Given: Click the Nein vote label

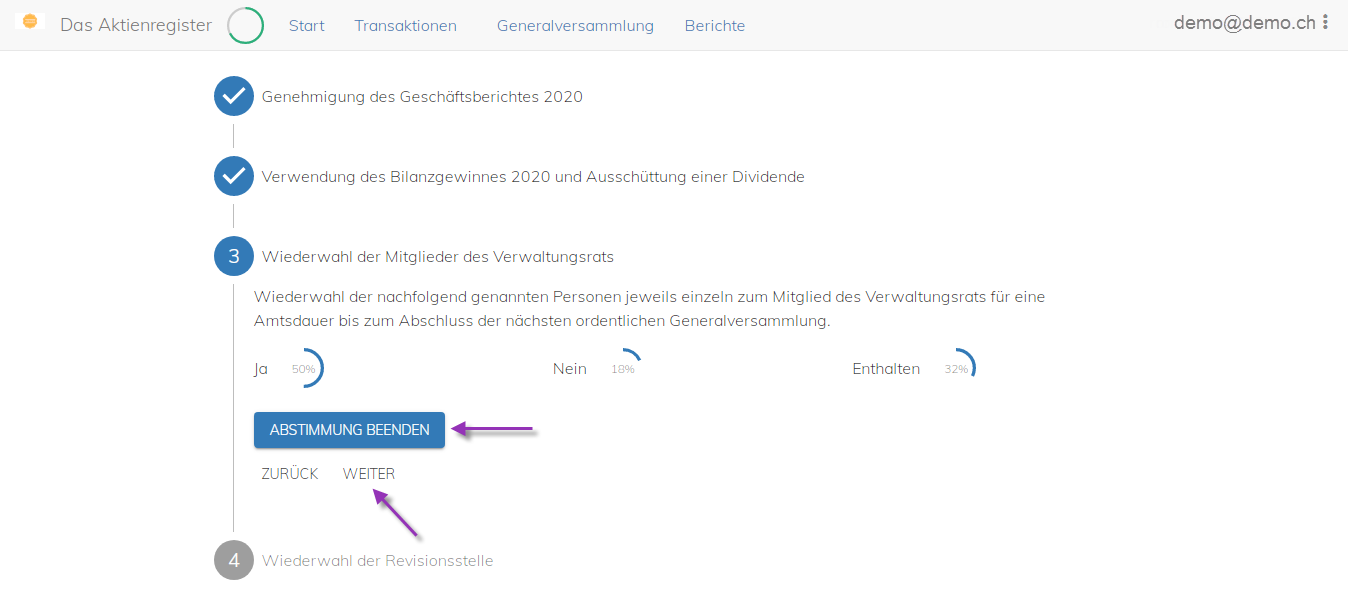Looking at the screenshot, I should coord(570,369).
